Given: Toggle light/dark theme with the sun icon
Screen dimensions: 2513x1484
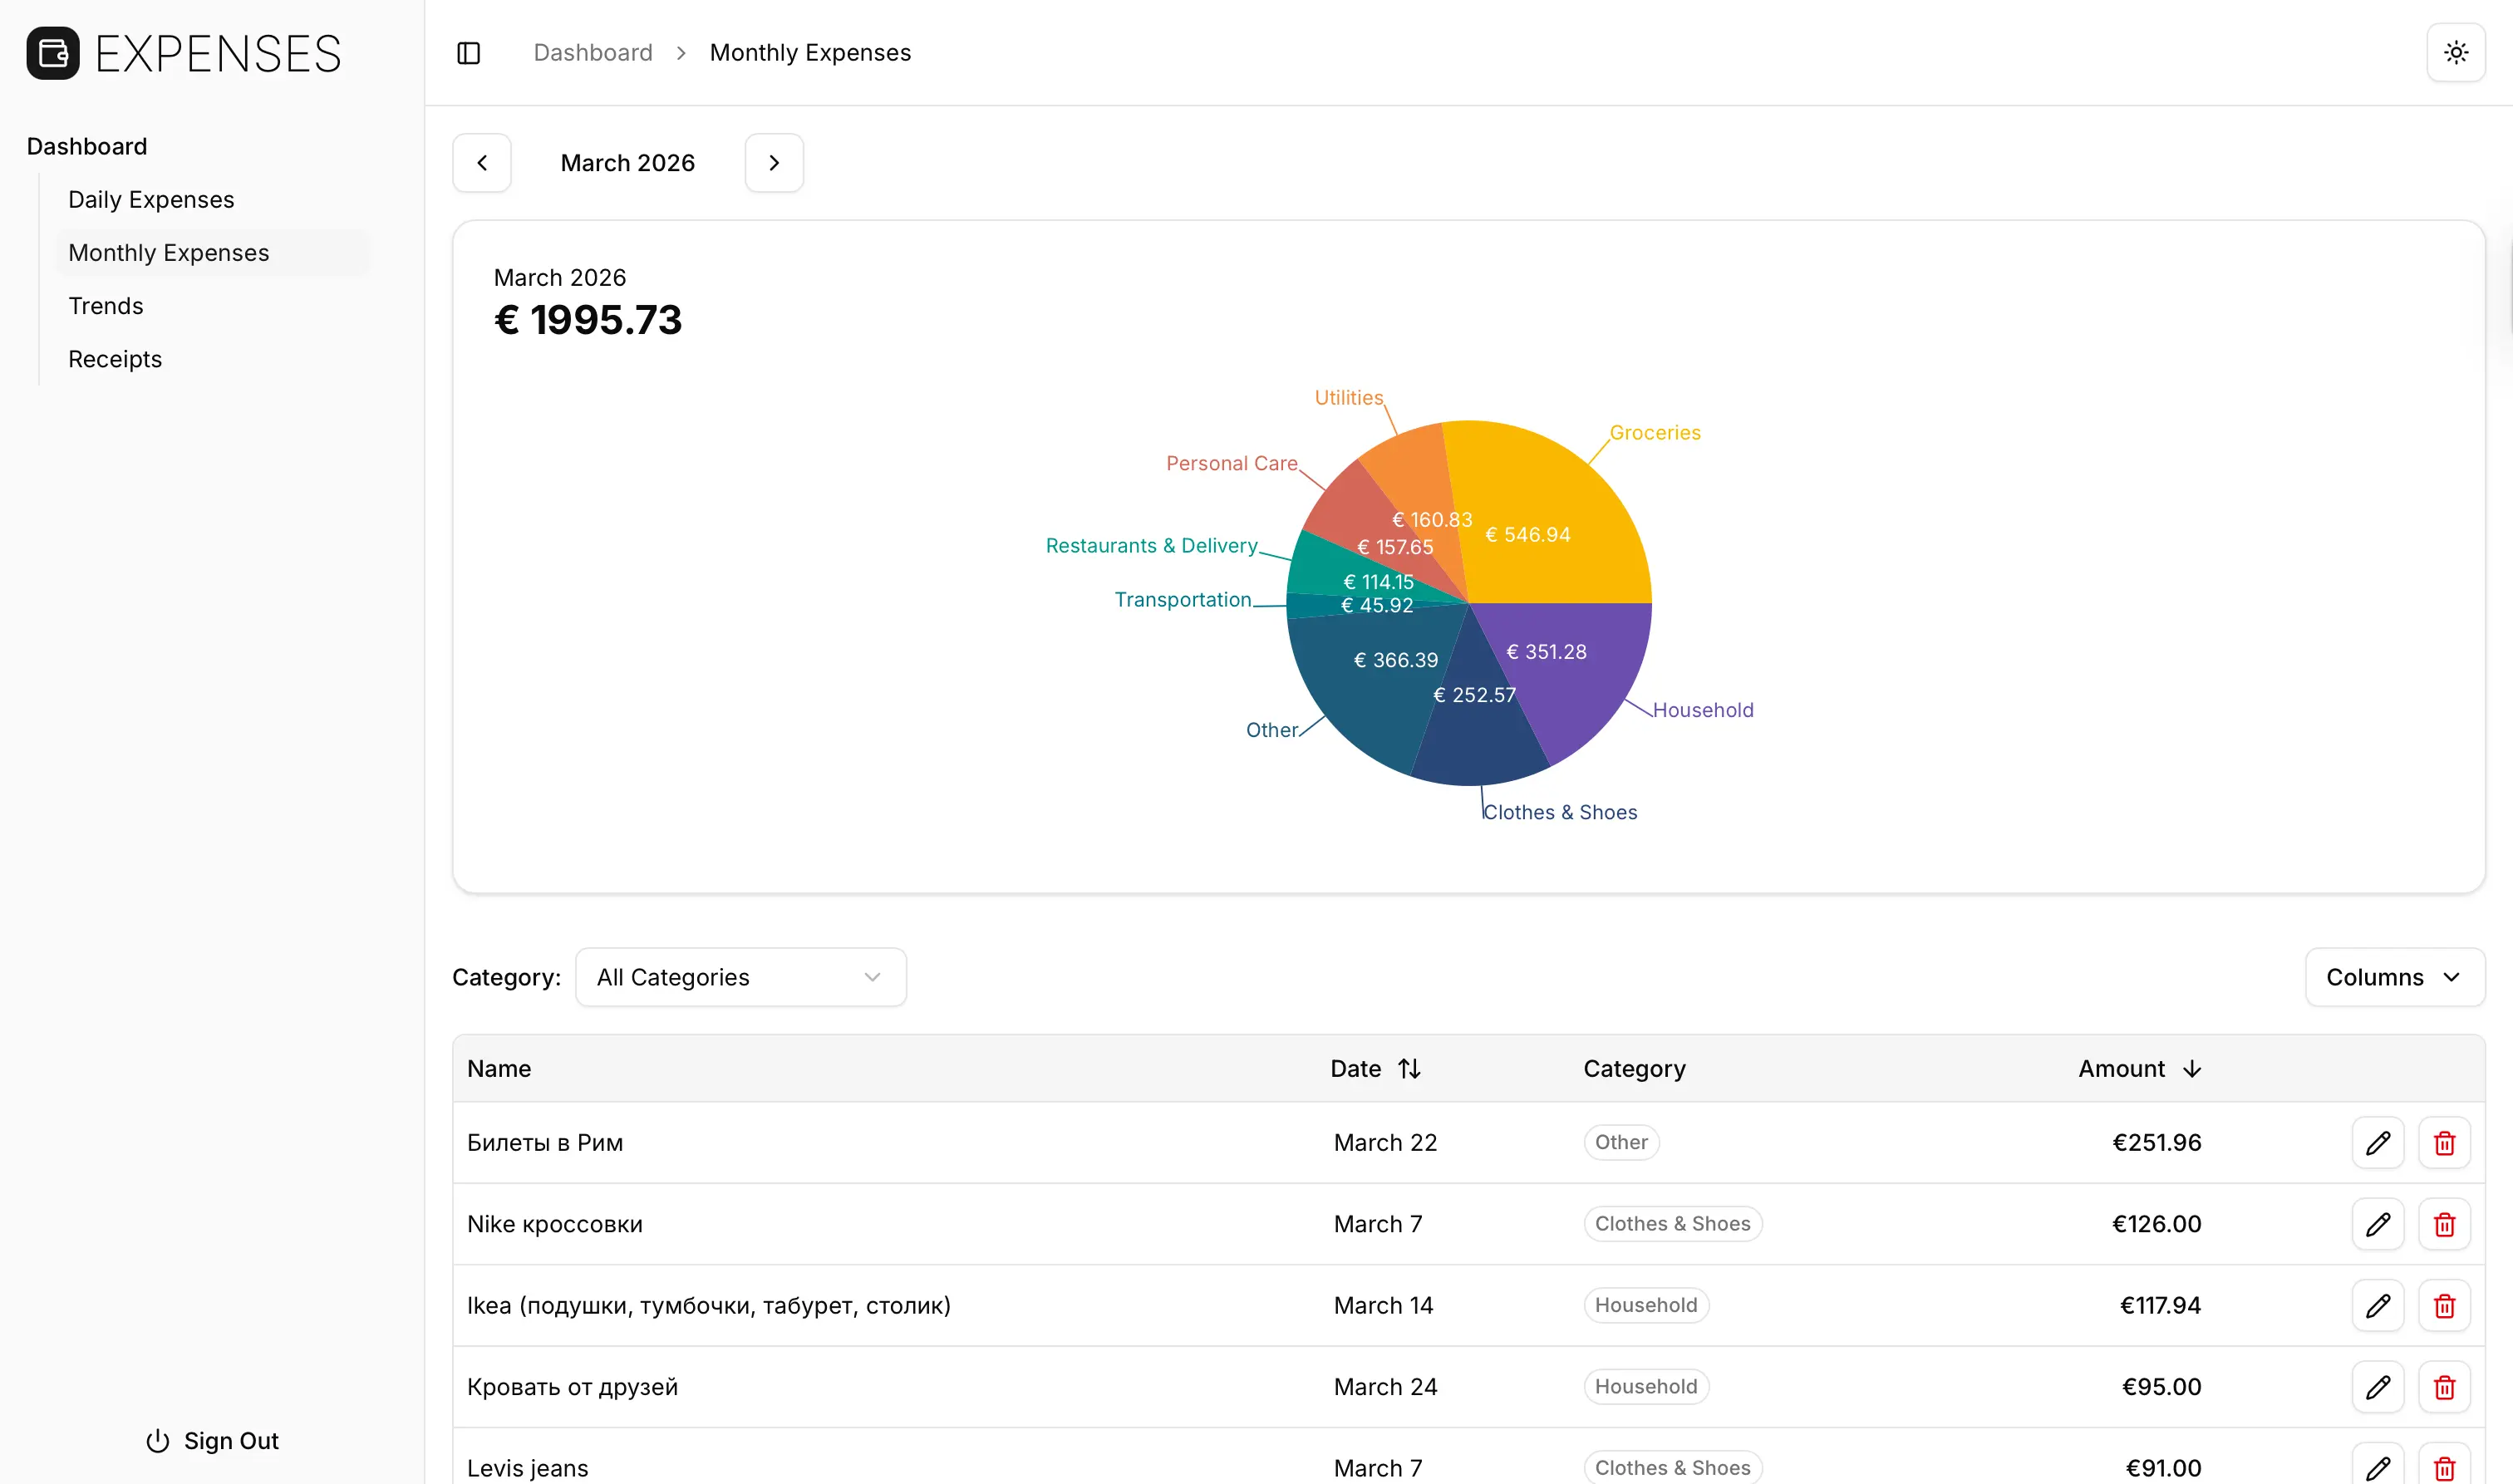Looking at the screenshot, I should pyautogui.click(x=2455, y=52).
